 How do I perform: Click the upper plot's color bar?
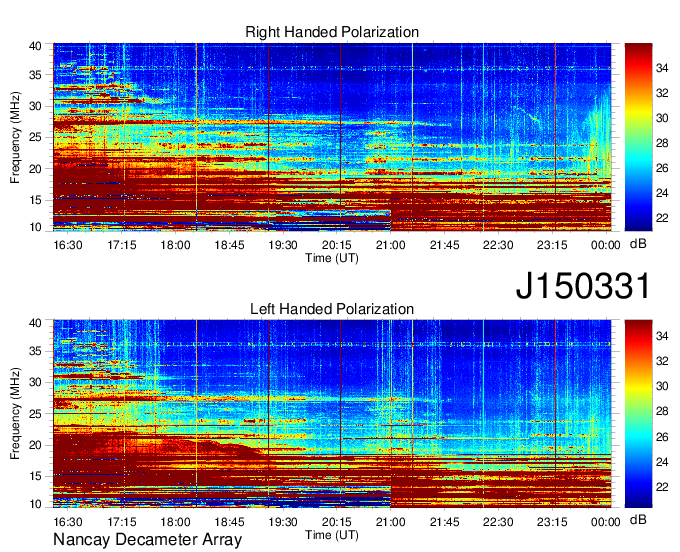pyautogui.click(x=638, y=137)
